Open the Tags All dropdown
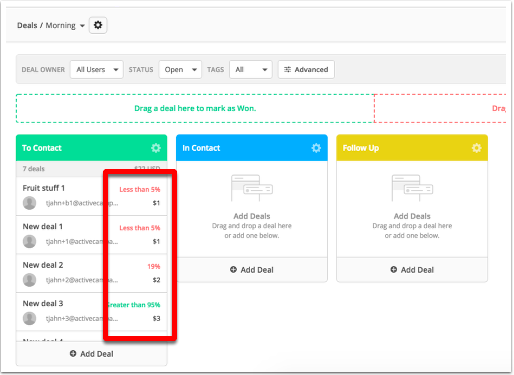The height and width of the screenshot is (375, 514). [251, 69]
